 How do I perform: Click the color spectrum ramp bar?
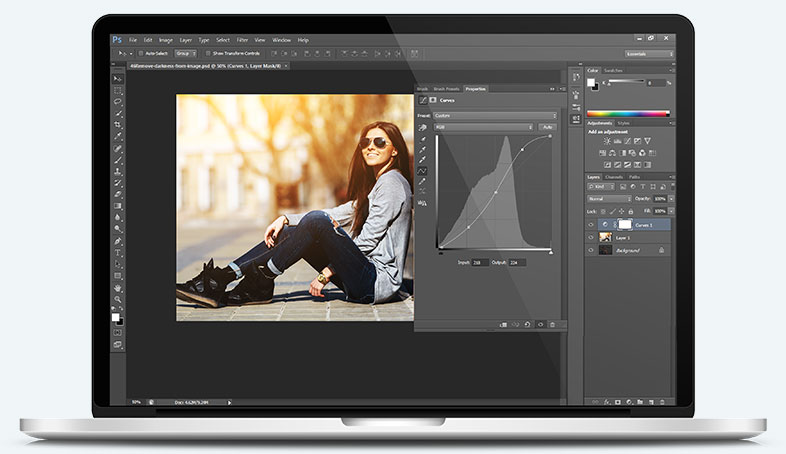pyautogui.click(x=628, y=114)
